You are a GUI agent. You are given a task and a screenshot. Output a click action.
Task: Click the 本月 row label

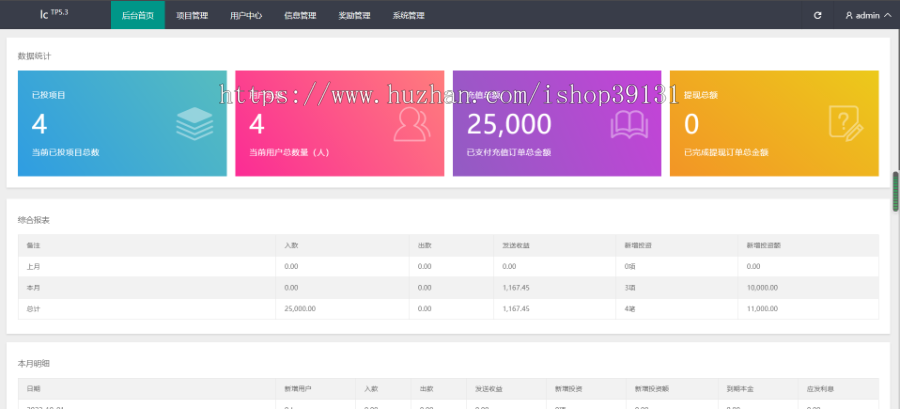coord(33,287)
